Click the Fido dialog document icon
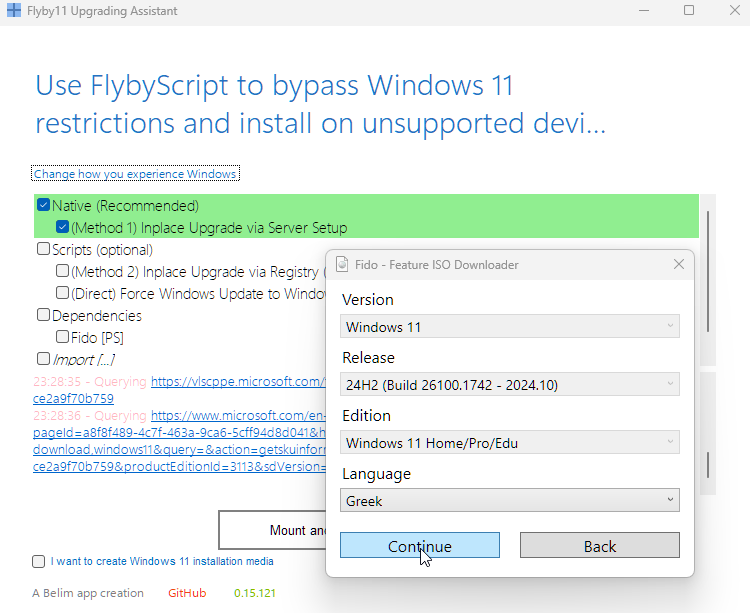This screenshot has height=613, width=750. 342,264
